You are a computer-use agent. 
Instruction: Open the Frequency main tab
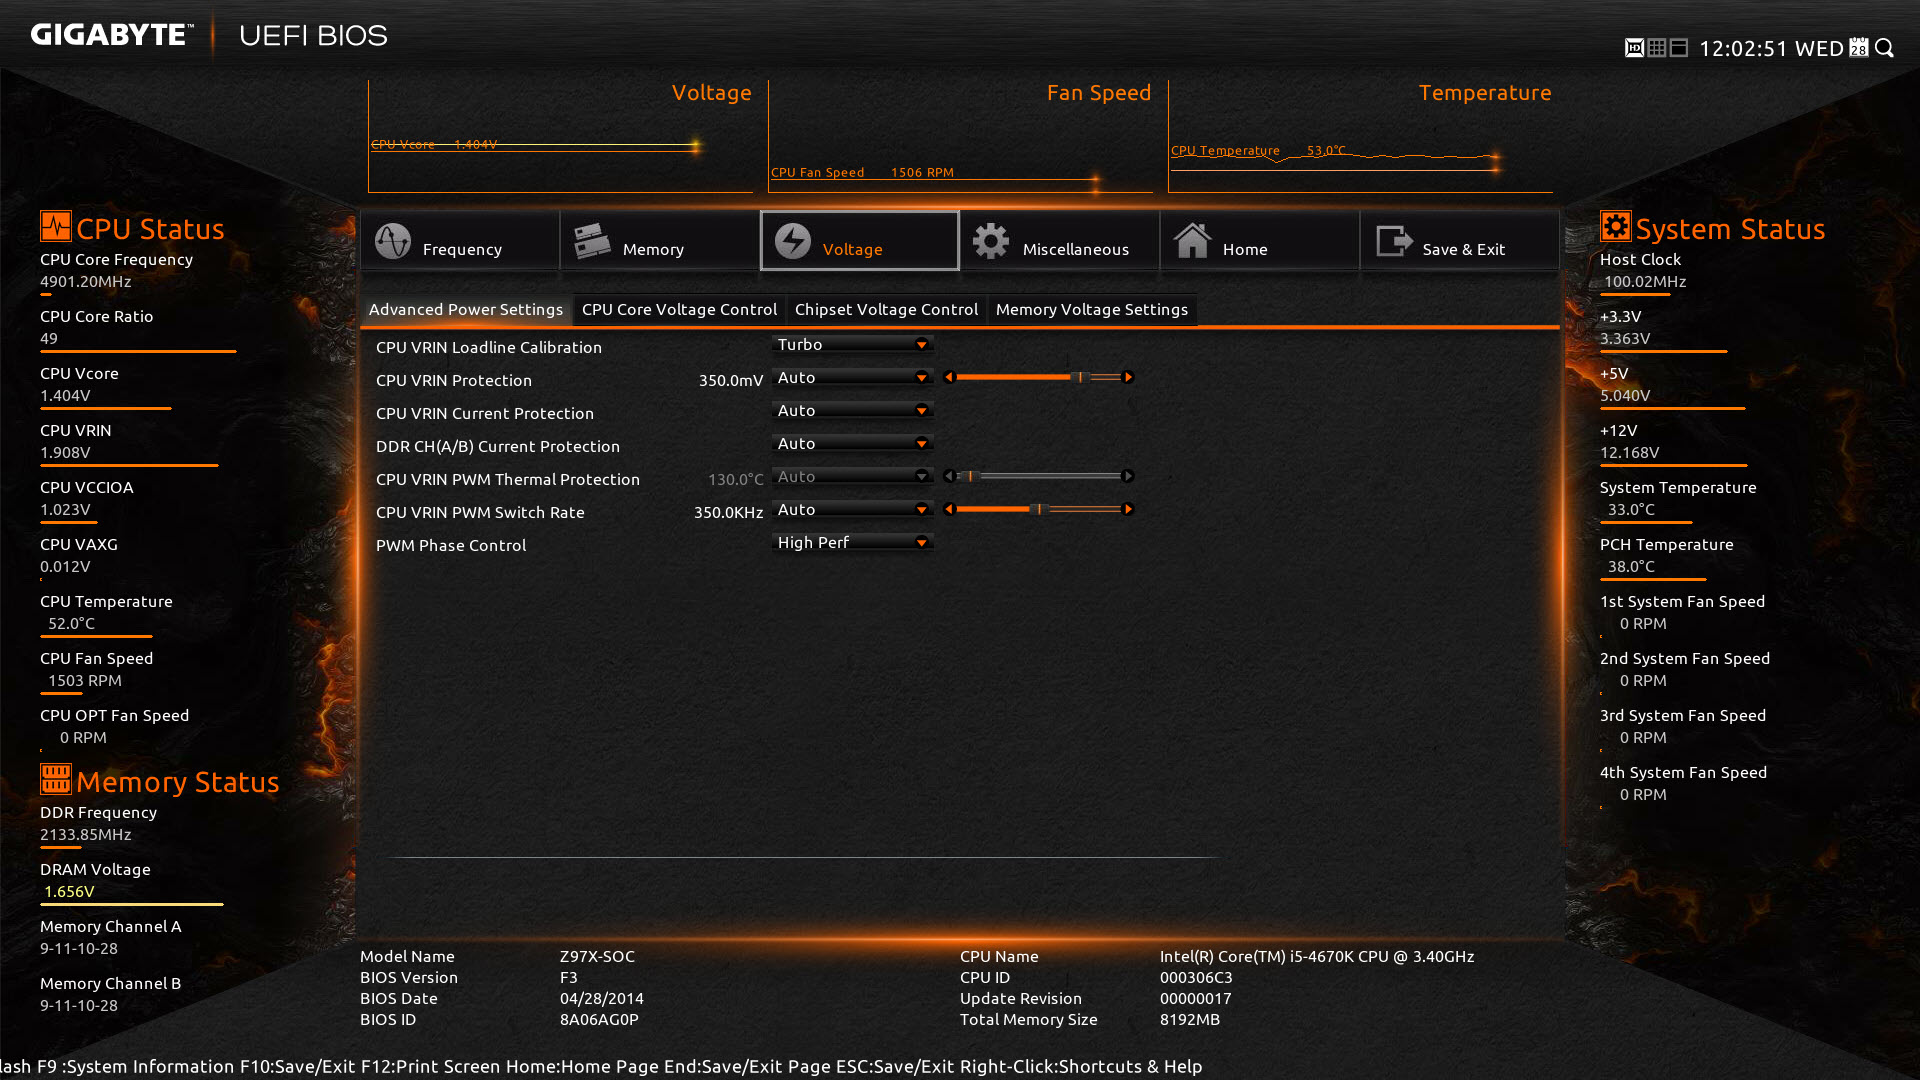coord(460,241)
